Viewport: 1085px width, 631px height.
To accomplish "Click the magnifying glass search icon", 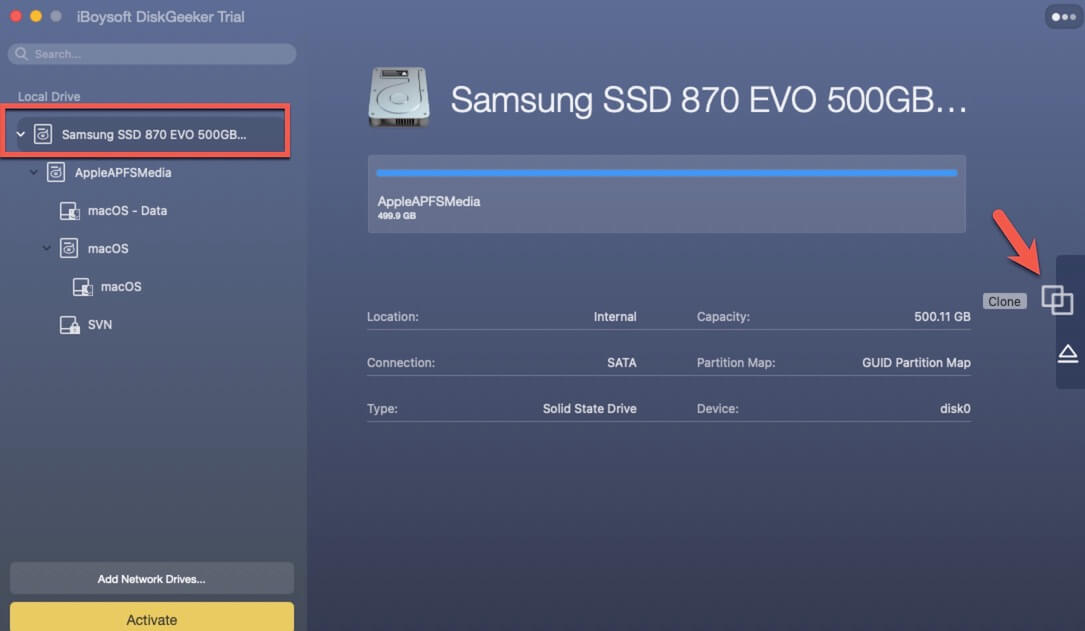I will point(24,54).
